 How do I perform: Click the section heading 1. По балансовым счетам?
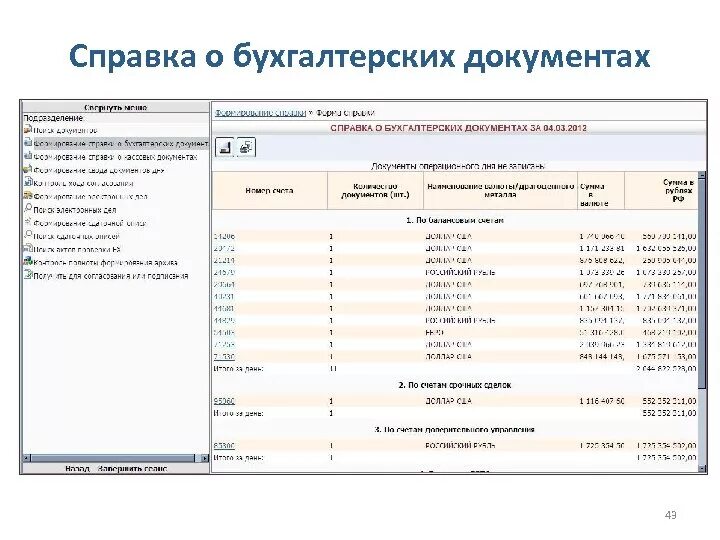click(x=455, y=220)
